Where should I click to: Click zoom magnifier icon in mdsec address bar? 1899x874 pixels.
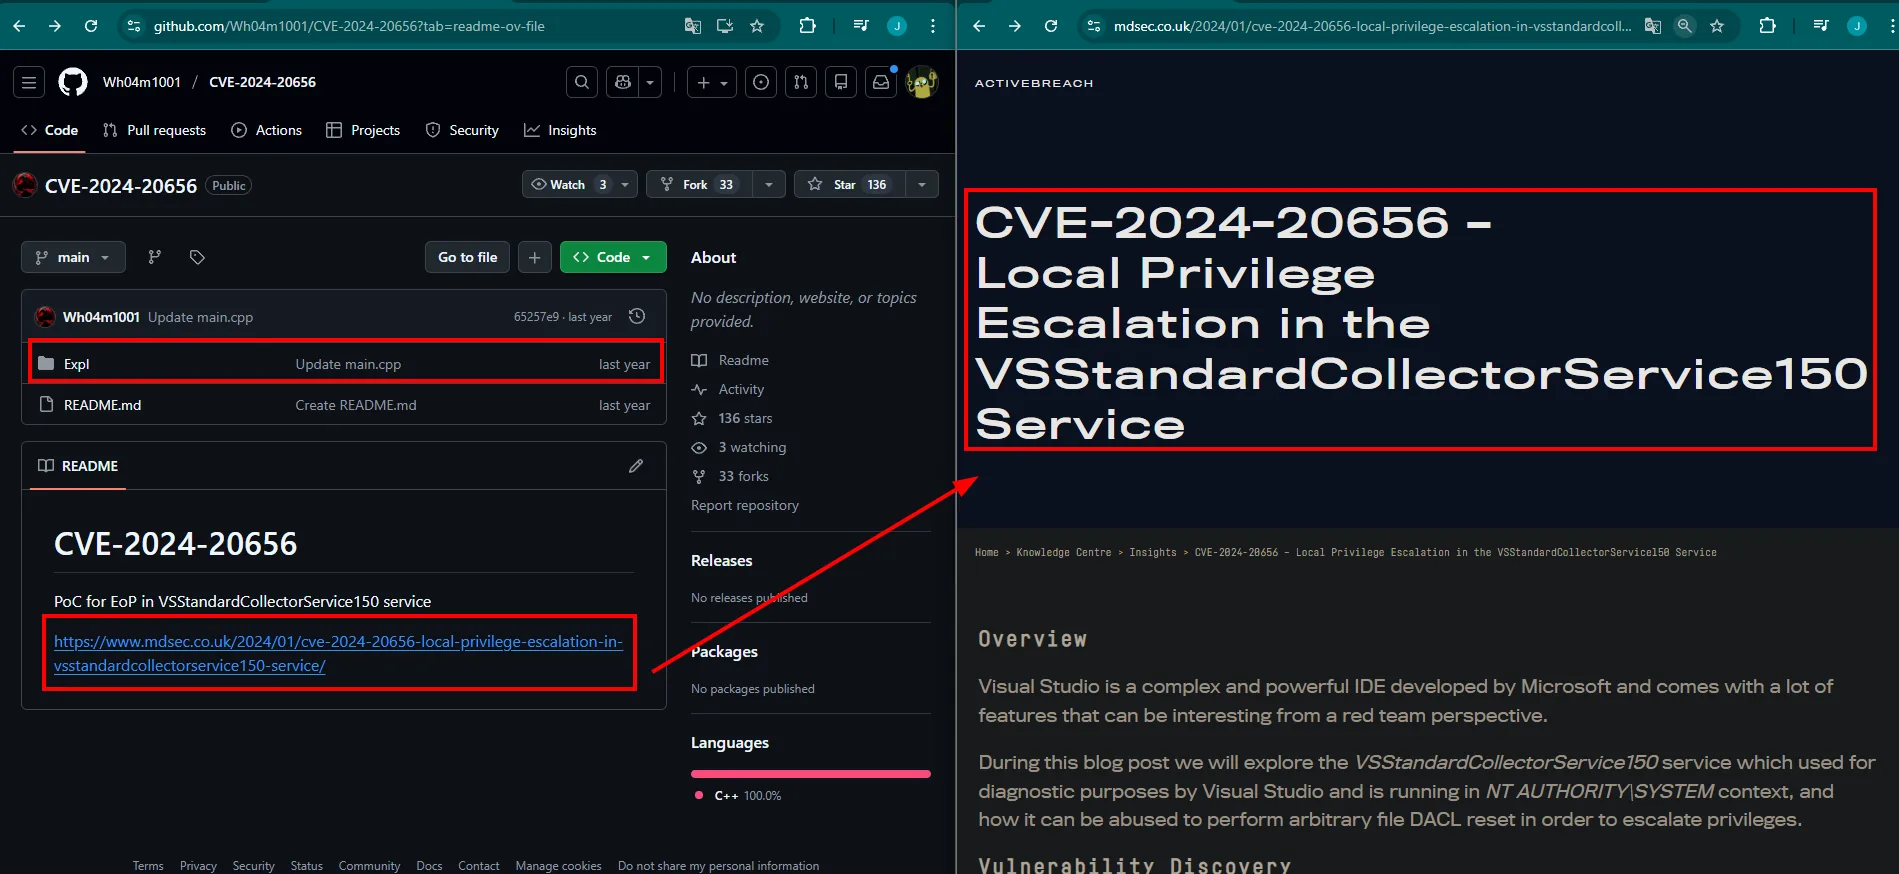[x=1685, y=26]
